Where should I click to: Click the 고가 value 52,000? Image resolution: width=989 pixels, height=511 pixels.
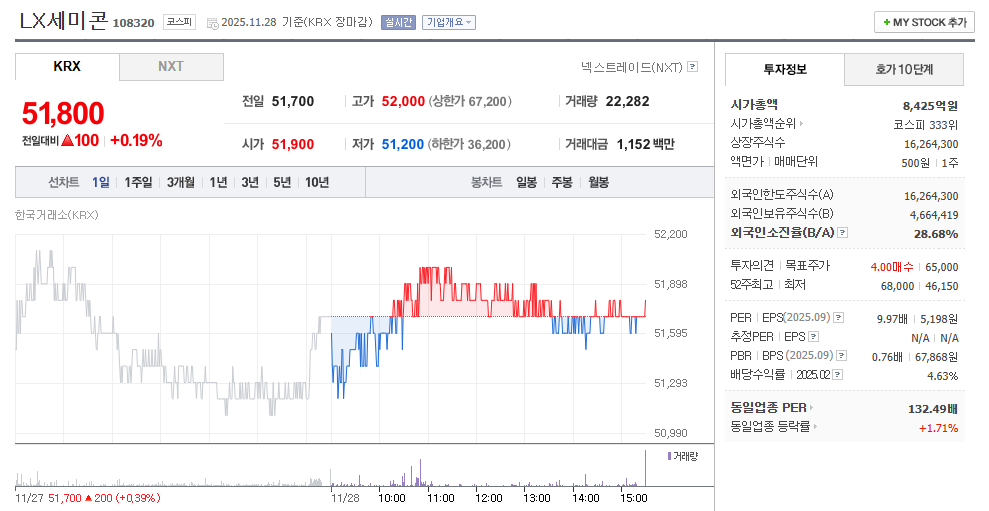(403, 101)
